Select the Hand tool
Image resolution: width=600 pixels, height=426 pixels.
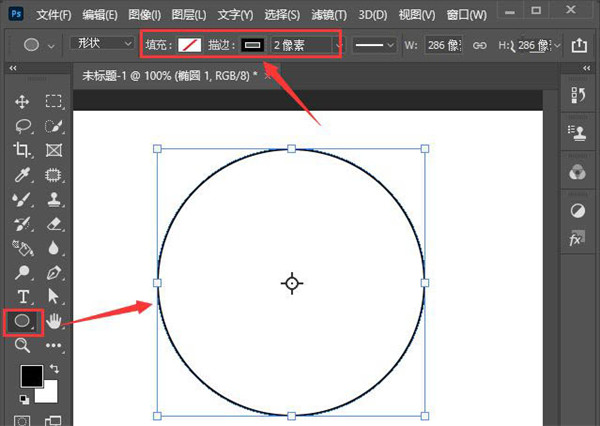click(x=54, y=321)
